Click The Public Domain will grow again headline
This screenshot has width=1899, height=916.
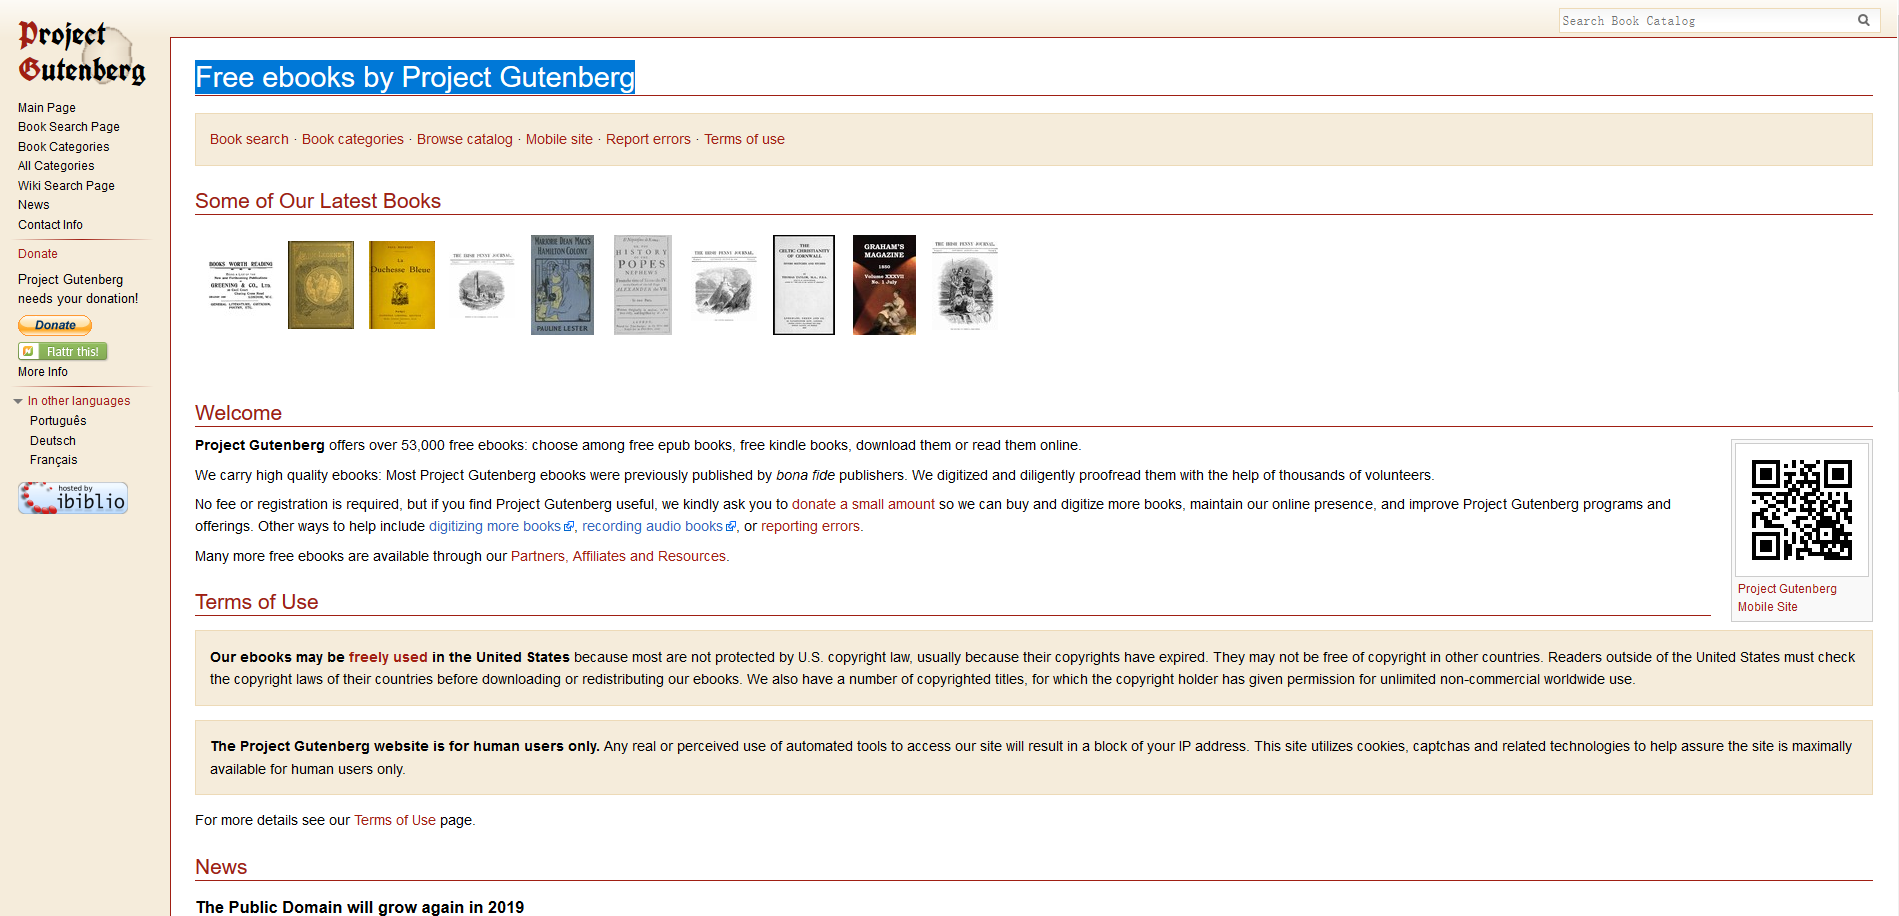[360, 906]
